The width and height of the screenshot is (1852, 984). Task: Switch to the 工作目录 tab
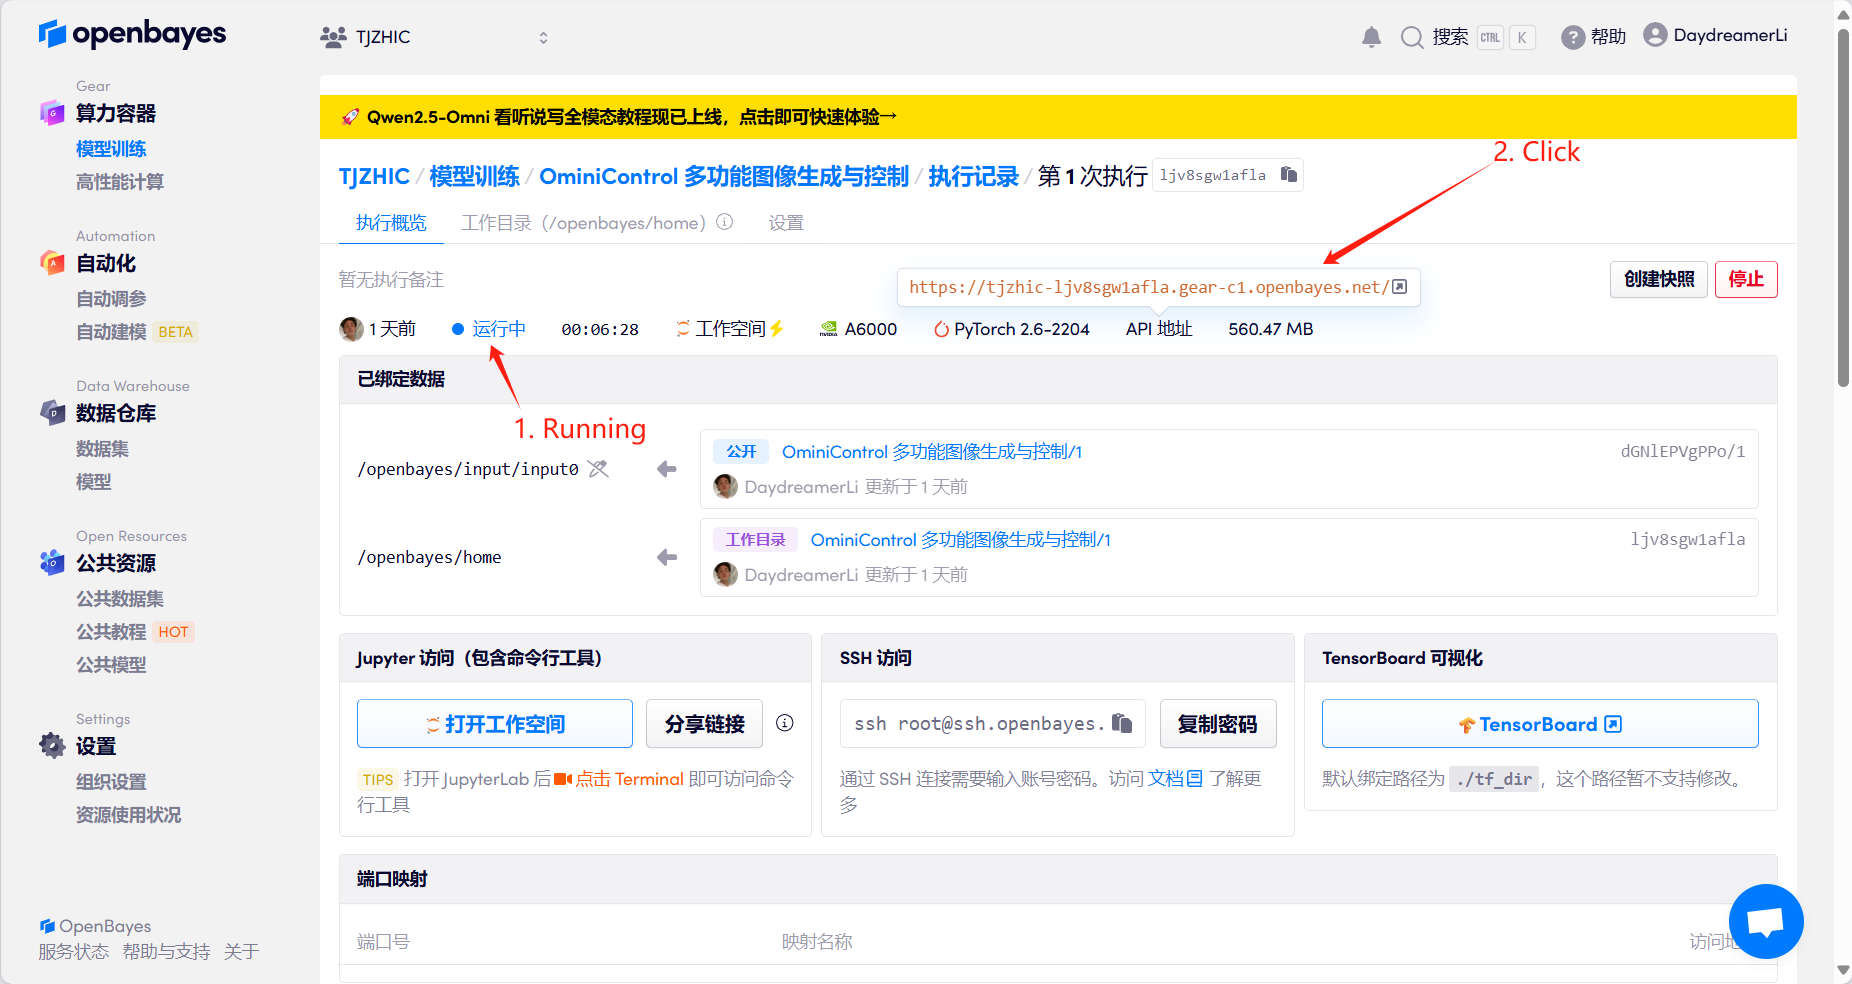(x=583, y=223)
